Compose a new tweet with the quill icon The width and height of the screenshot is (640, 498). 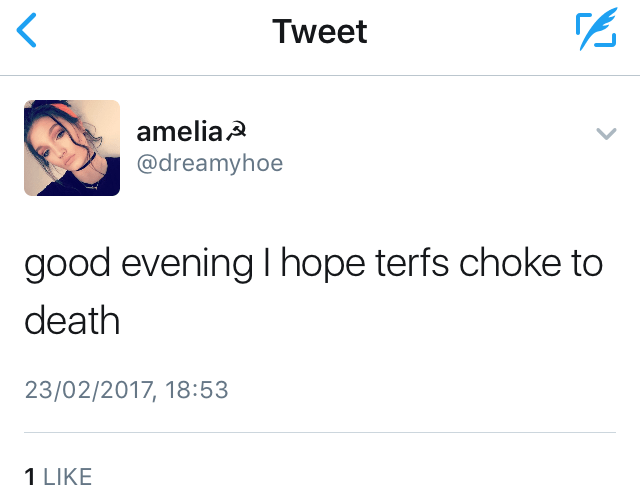tap(595, 32)
